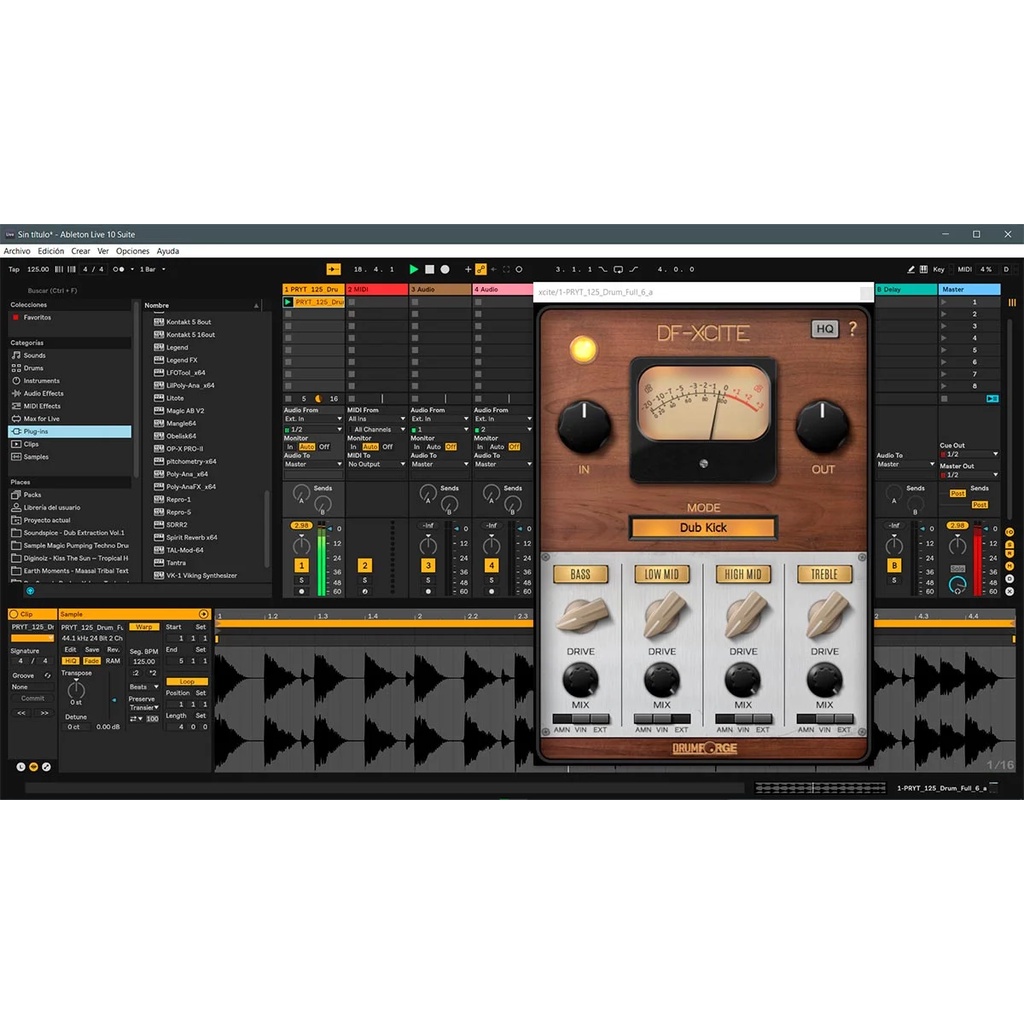Launch Master scene 3 play triangle
The width and height of the screenshot is (1024, 1024).
point(944,326)
